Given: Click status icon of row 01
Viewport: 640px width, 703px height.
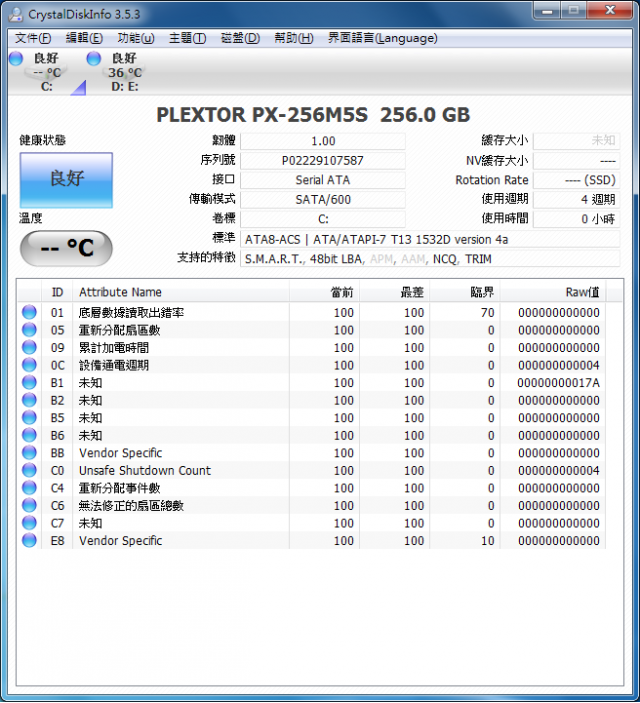Looking at the screenshot, I should tap(29, 312).
